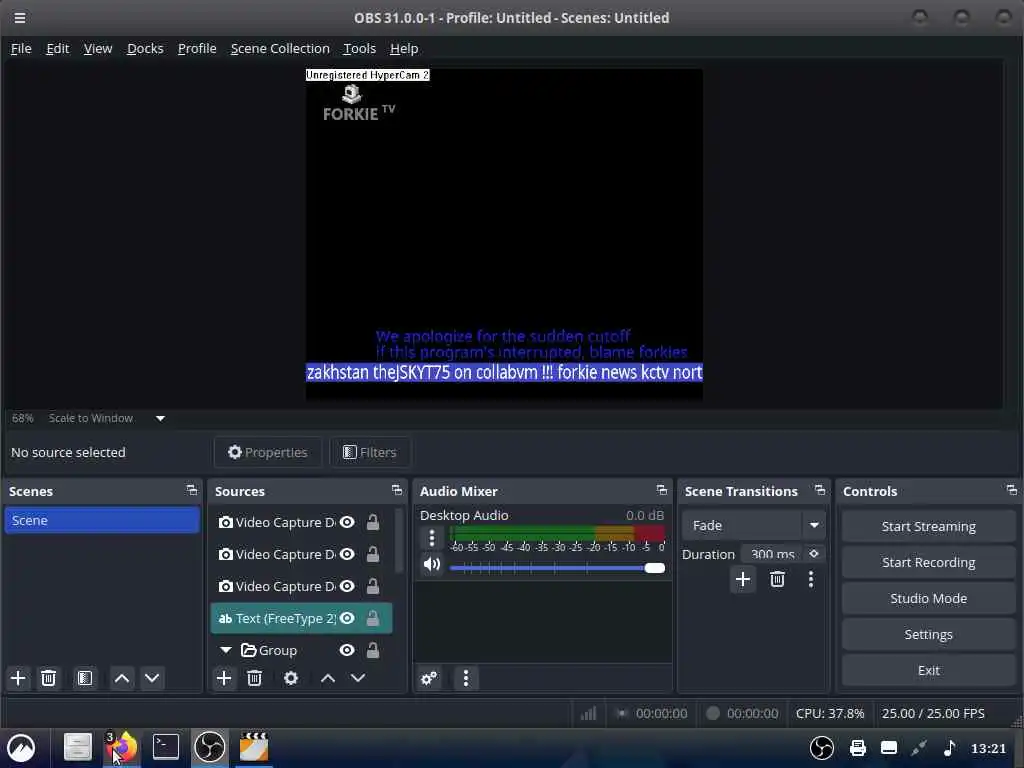Open the window menu hamburger icon in the title bar

pyautogui.click(x=20, y=18)
